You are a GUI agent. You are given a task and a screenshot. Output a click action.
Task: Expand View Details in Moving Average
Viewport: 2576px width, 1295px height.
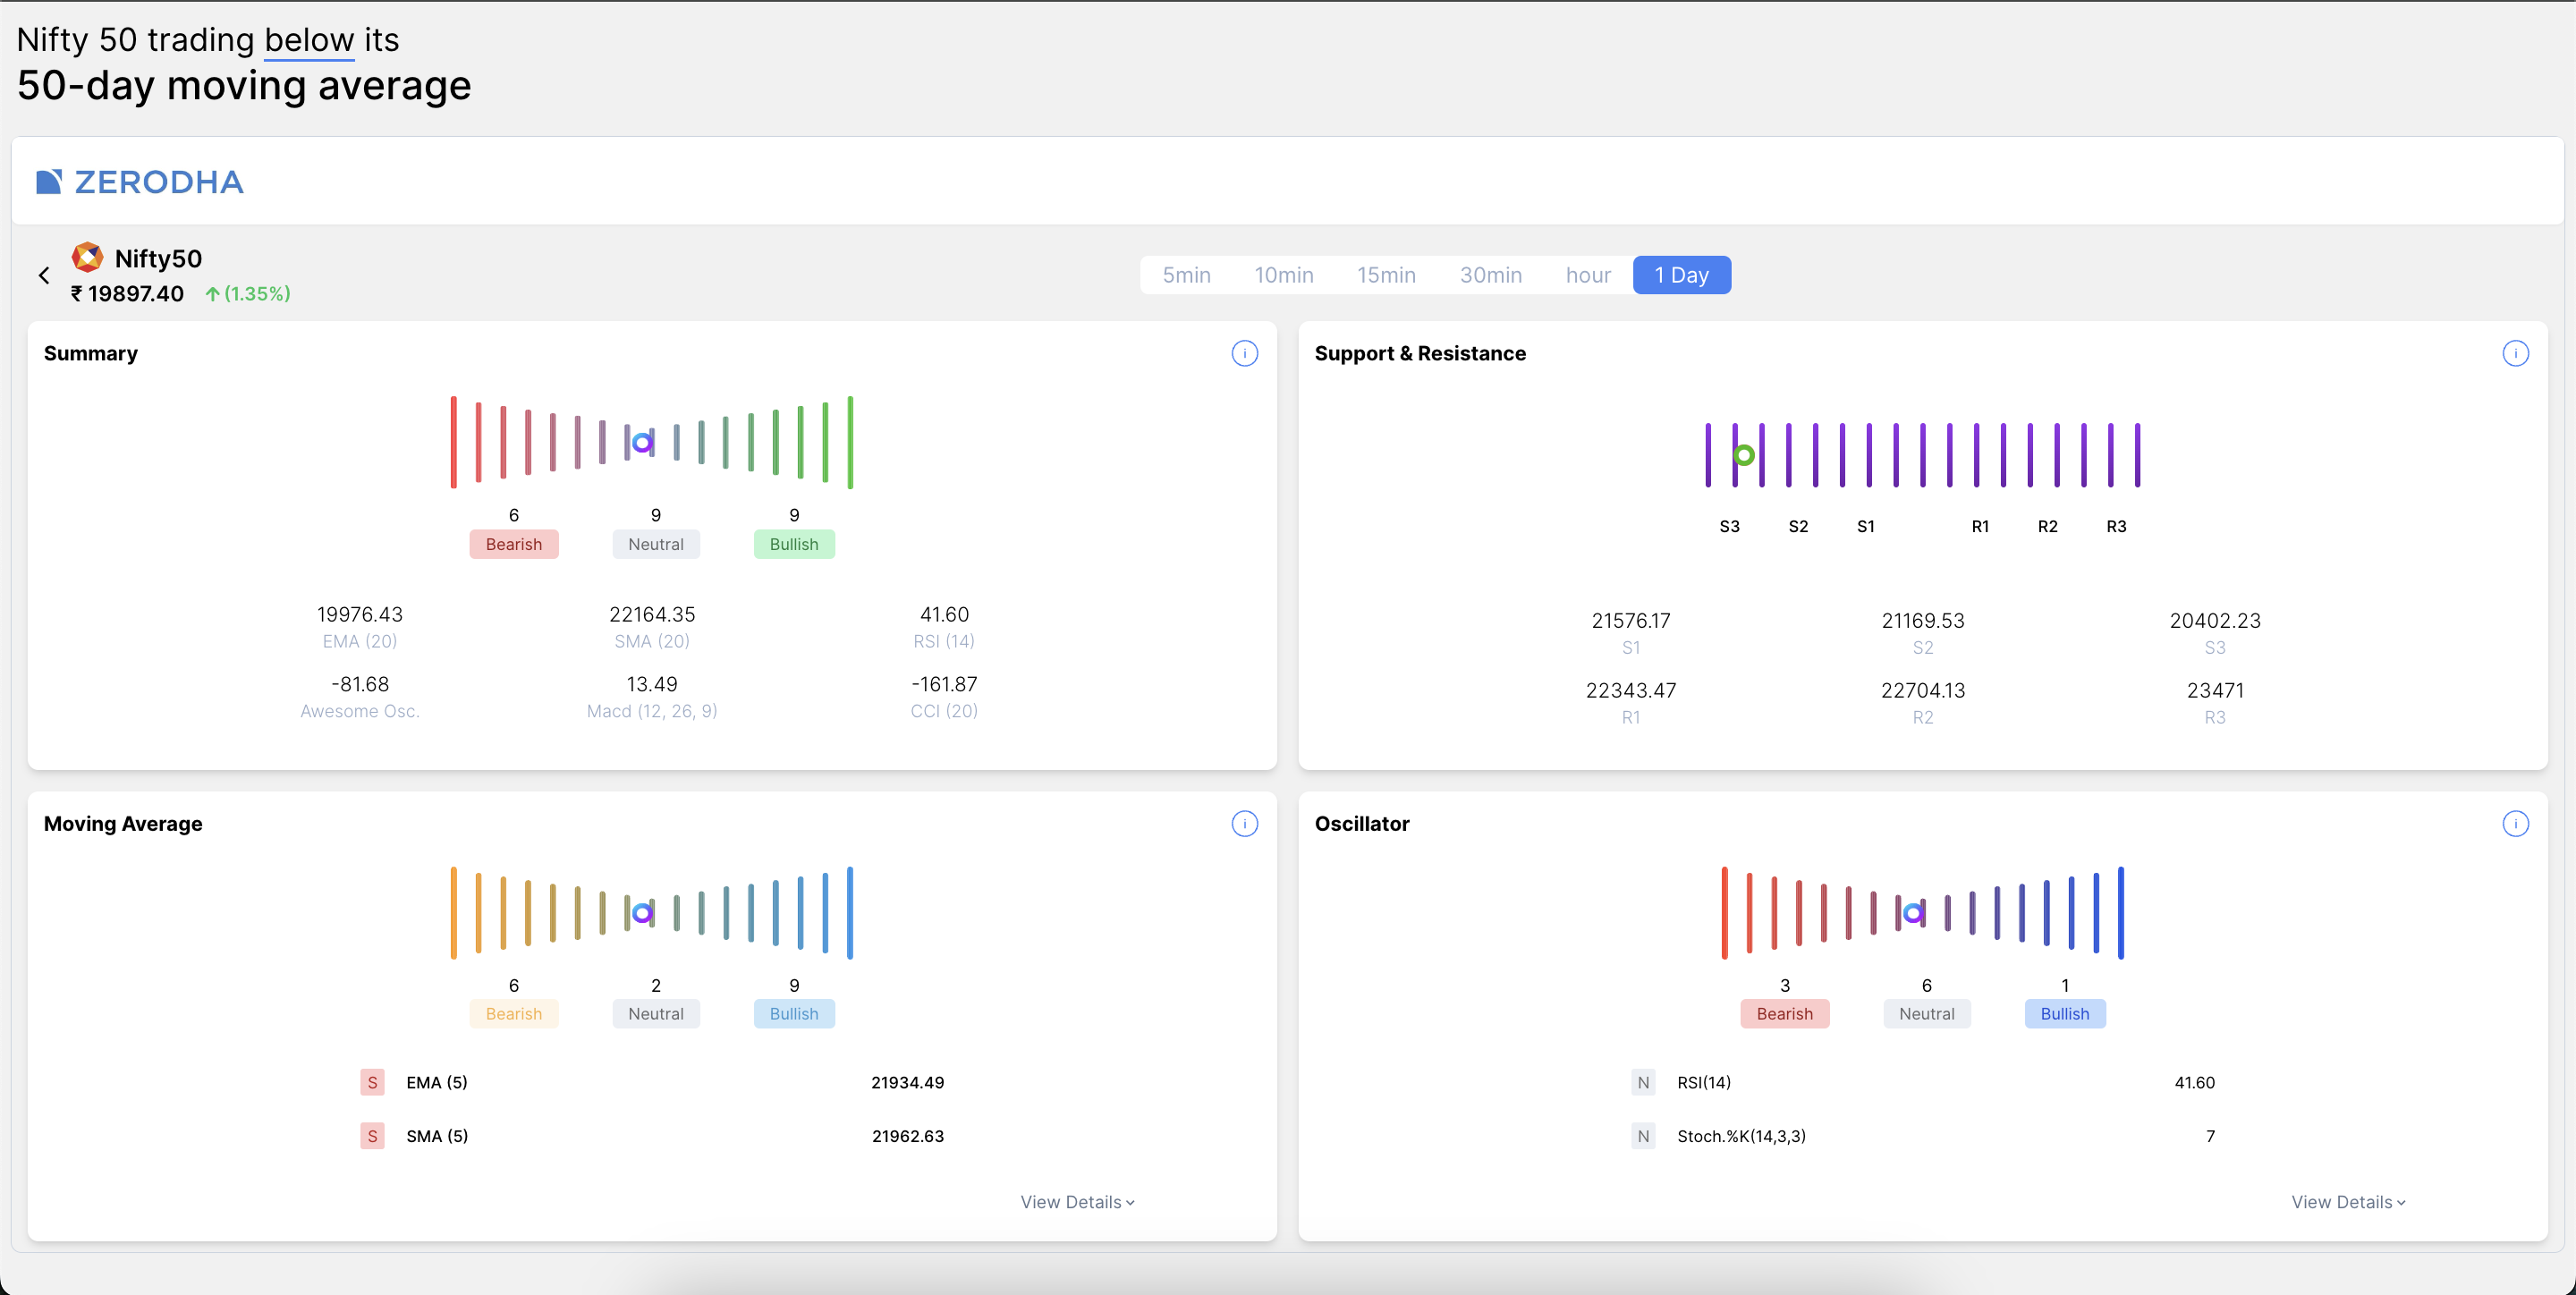(x=1077, y=1202)
